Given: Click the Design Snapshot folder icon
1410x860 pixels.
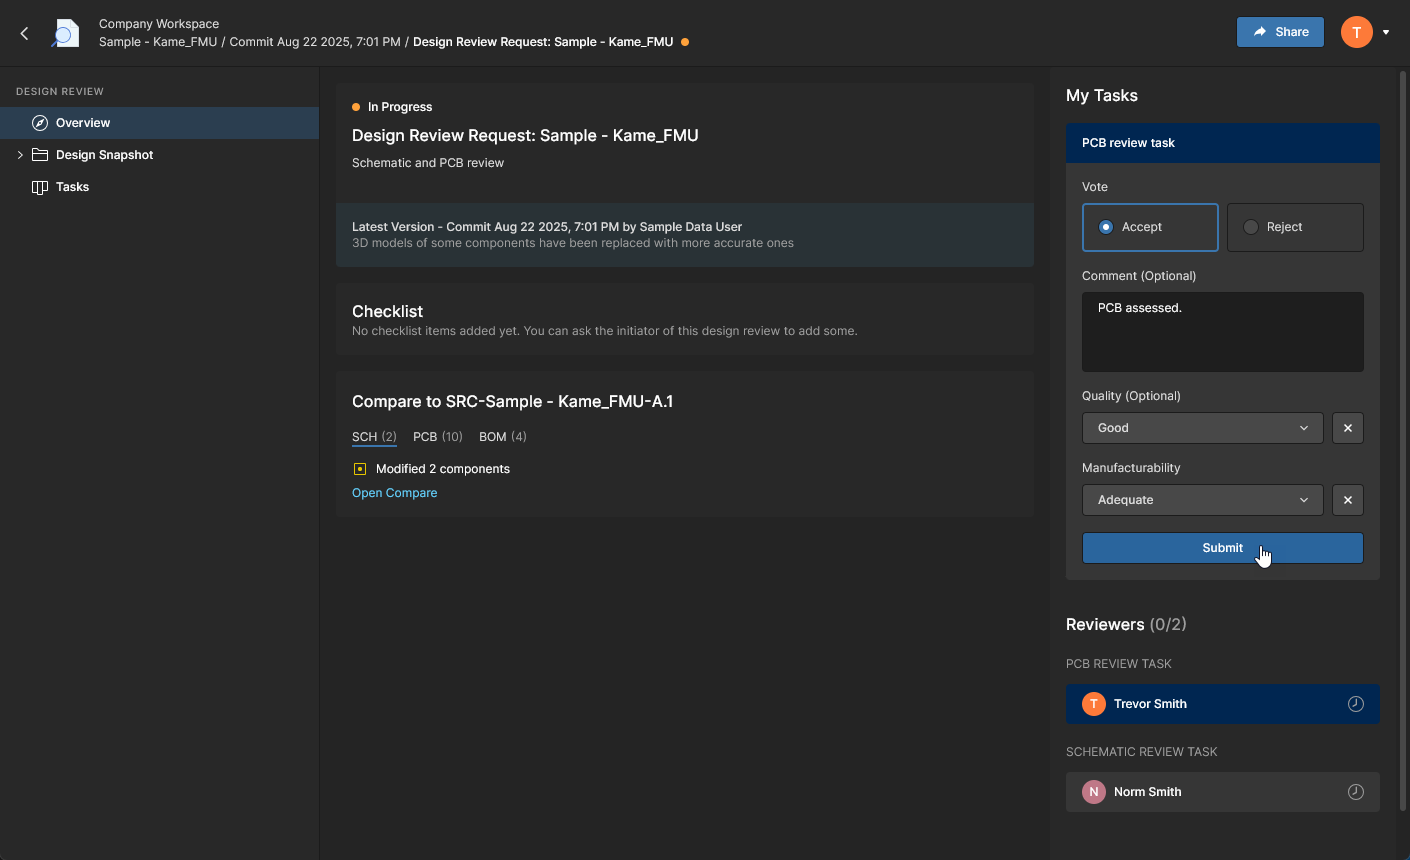Looking at the screenshot, I should [x=40, y=155].
